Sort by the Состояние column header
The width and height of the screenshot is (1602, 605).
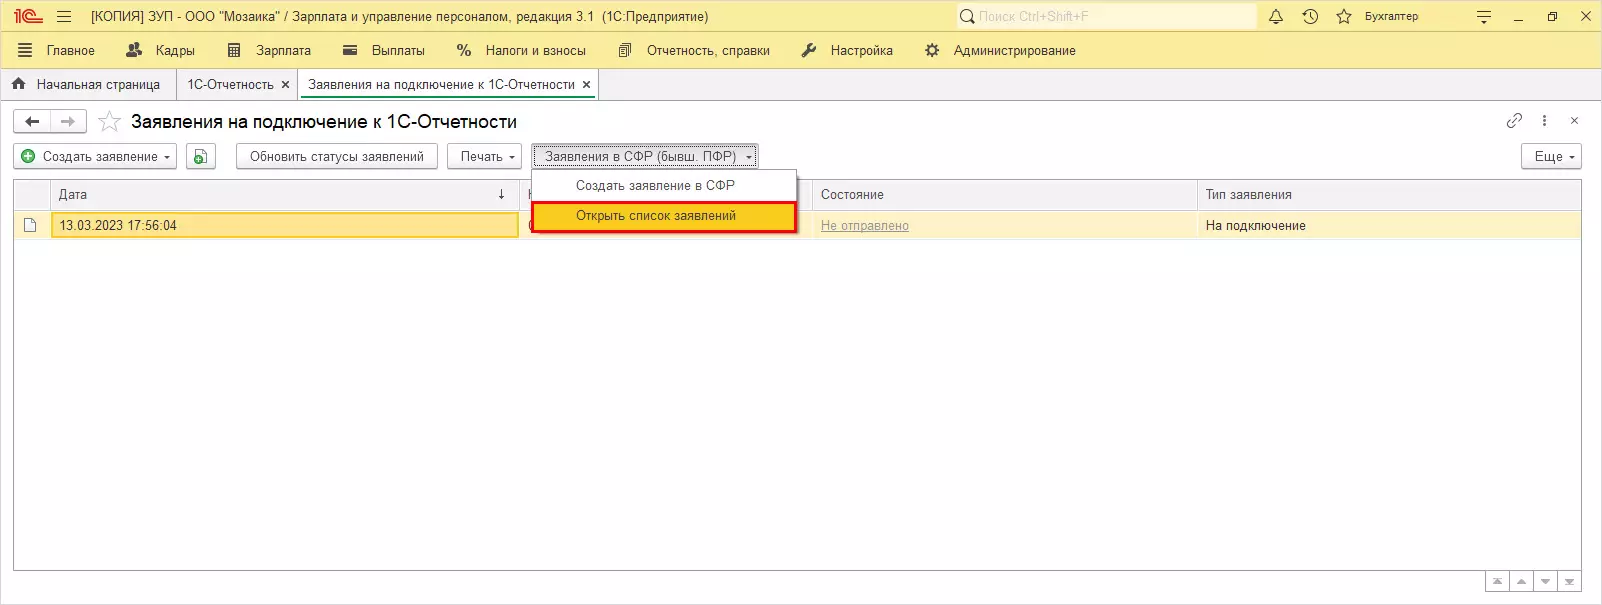[x=1005, y=195]
